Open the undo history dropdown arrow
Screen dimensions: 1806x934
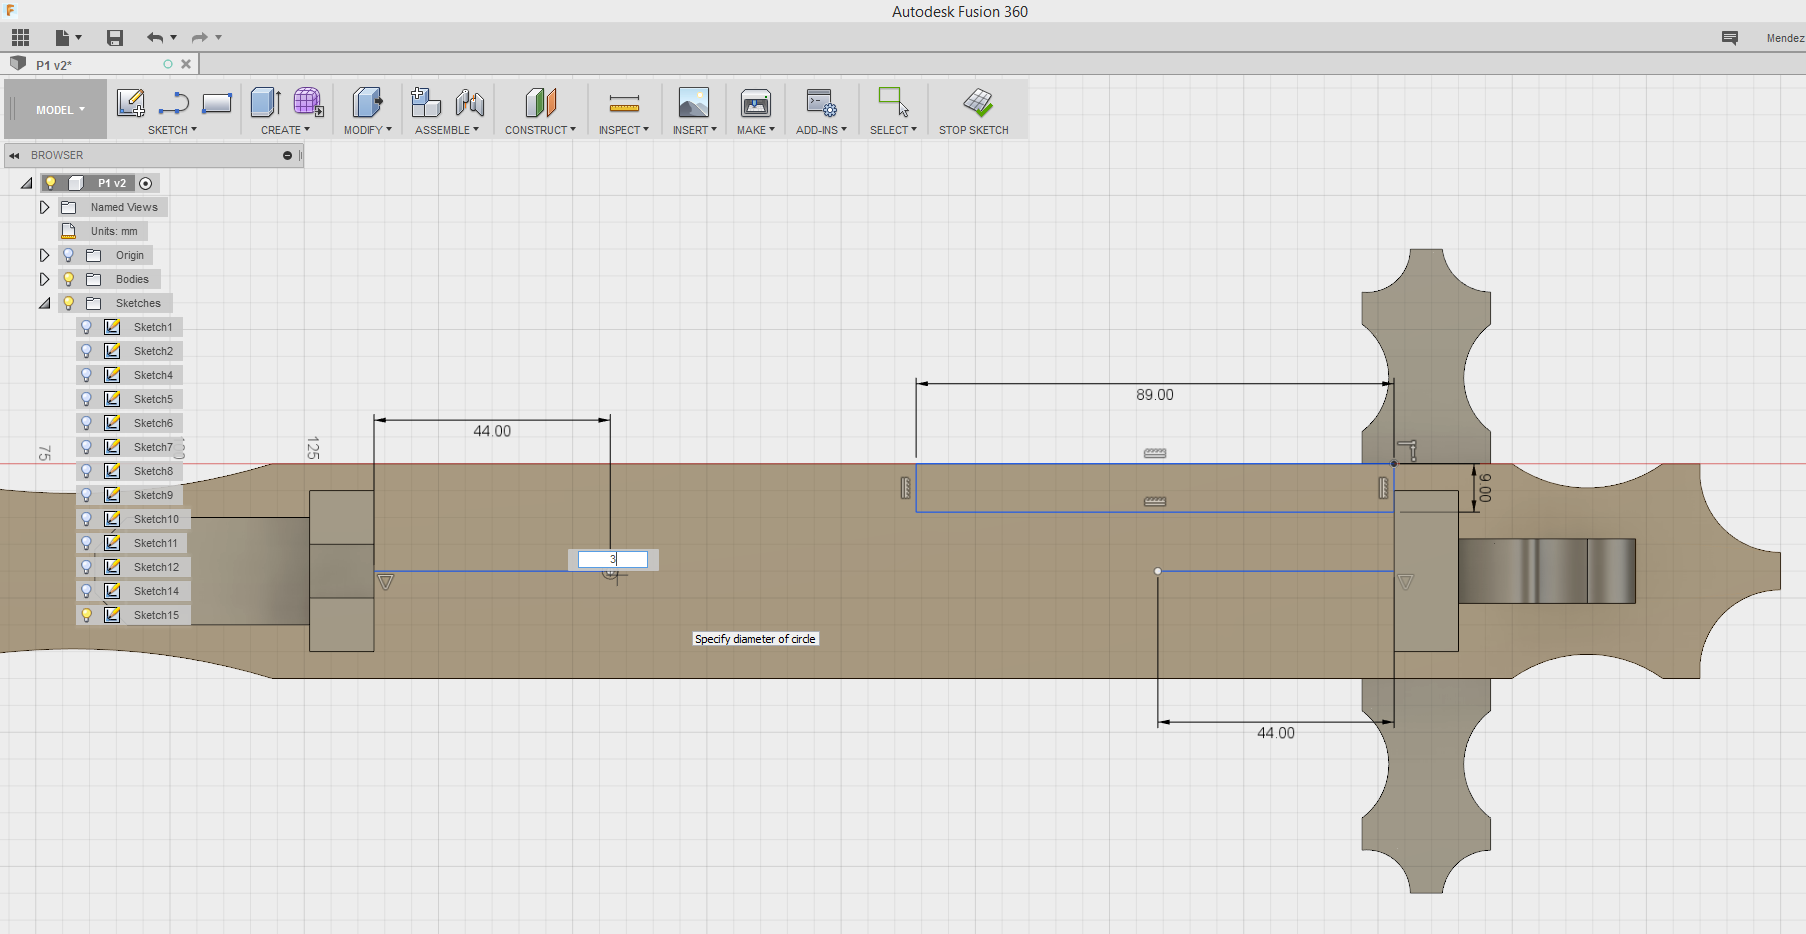point(174,38)
